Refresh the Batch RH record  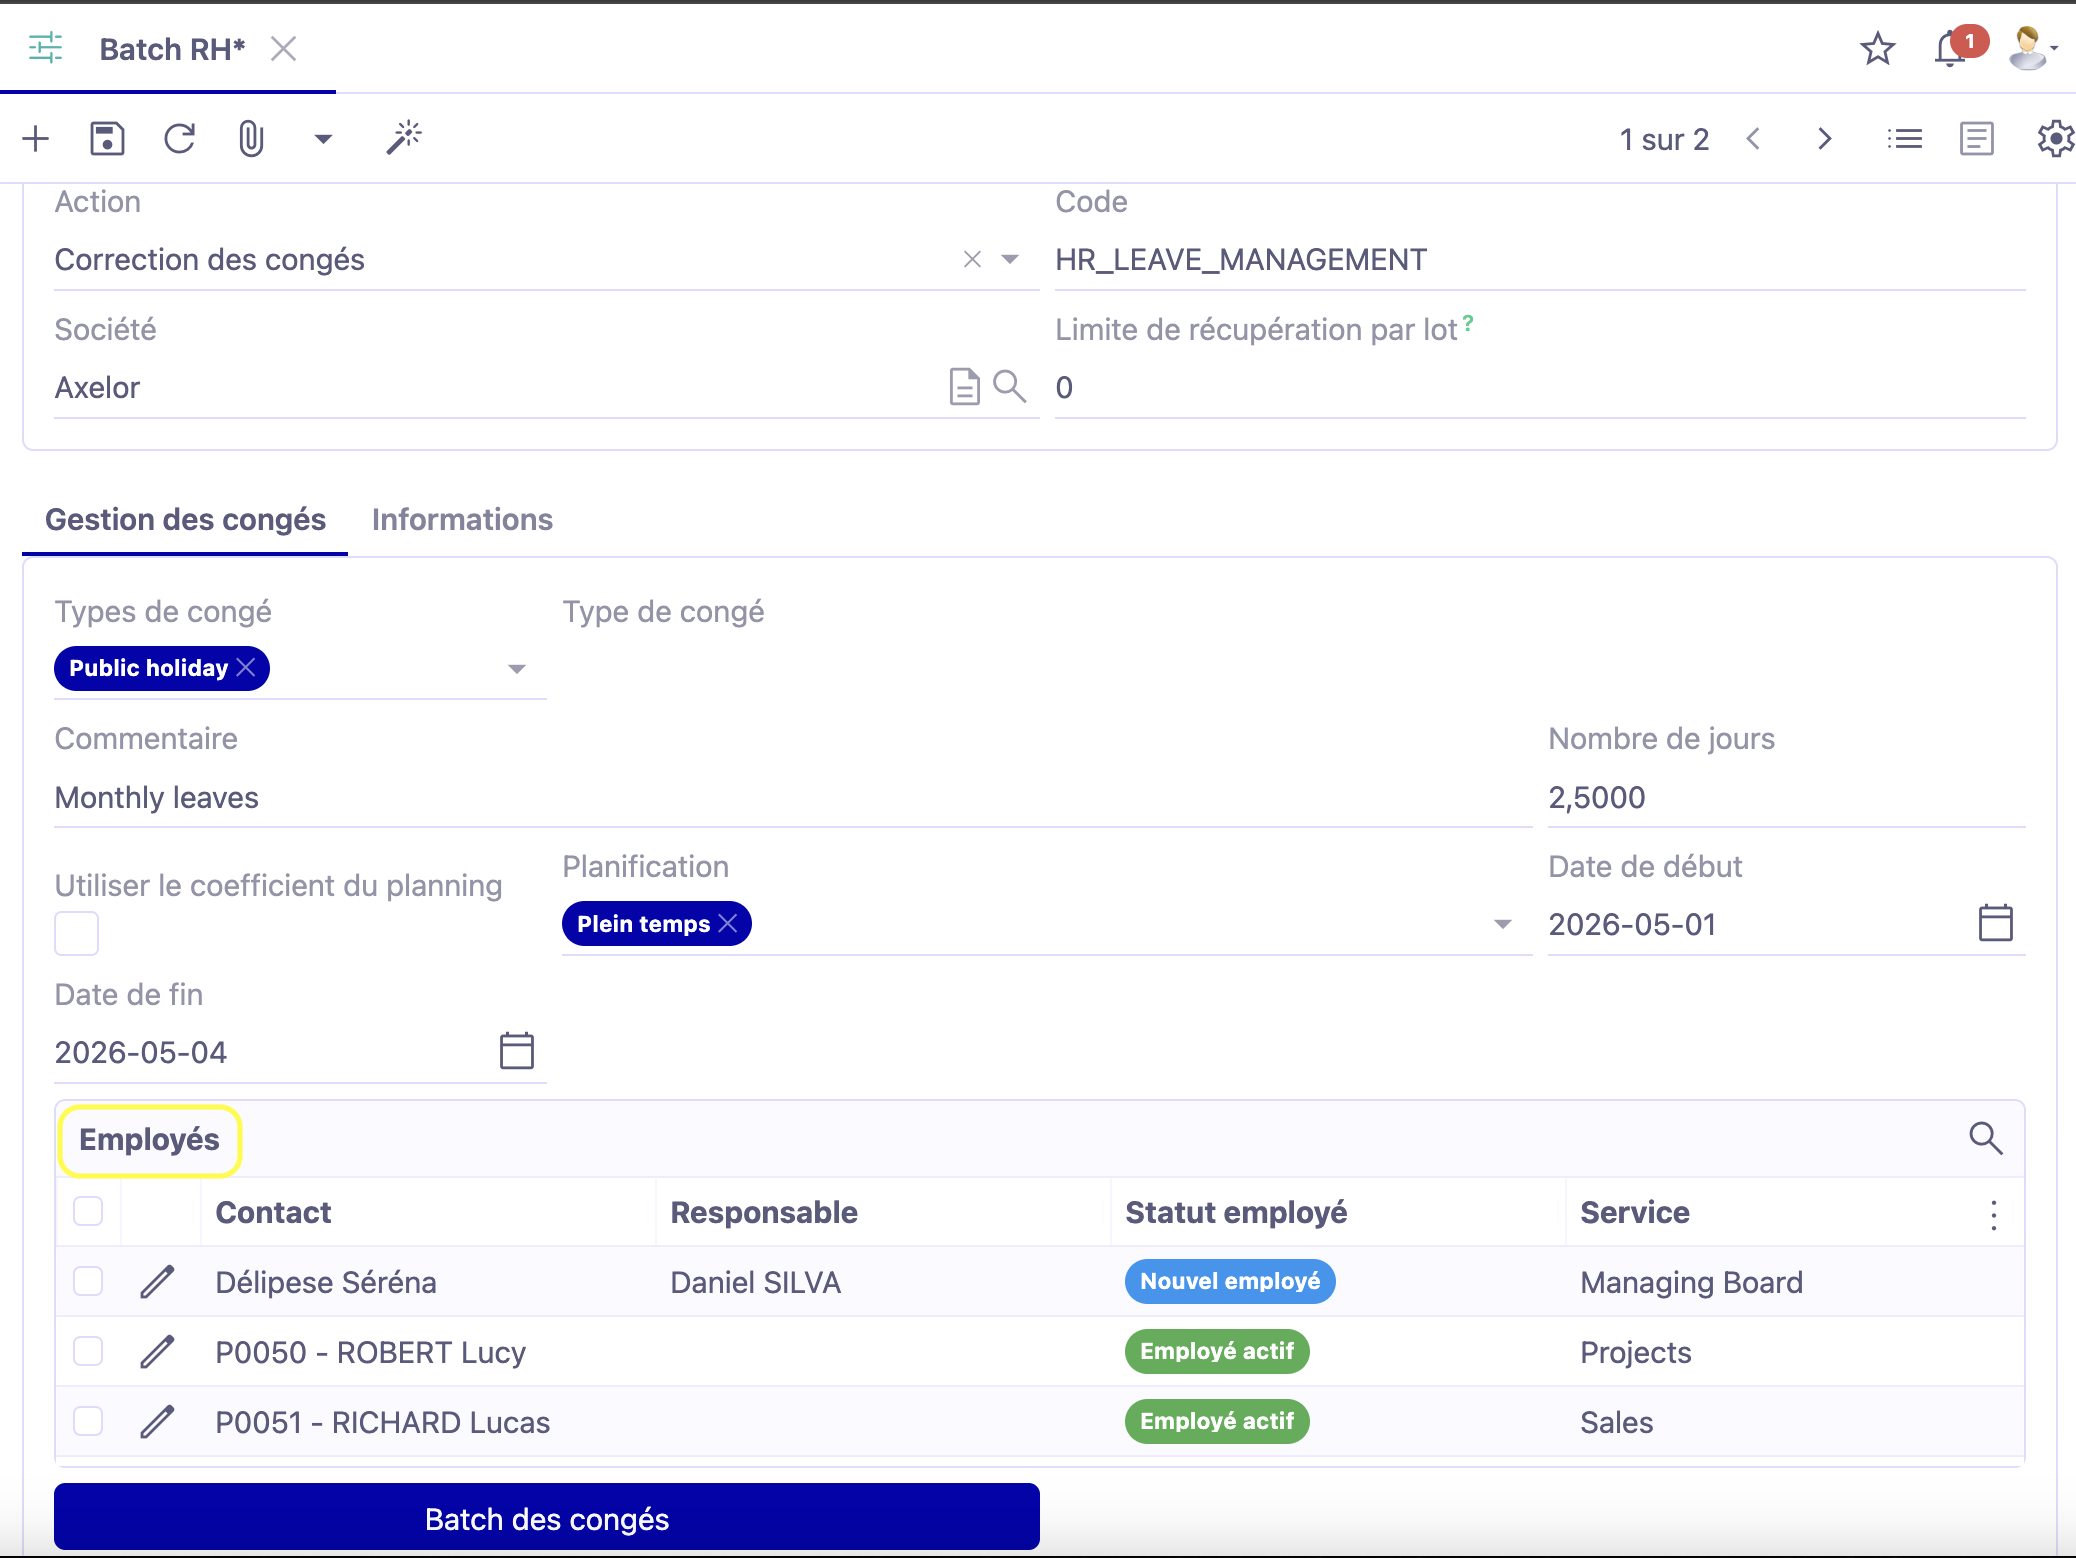[x=180, y=138]
